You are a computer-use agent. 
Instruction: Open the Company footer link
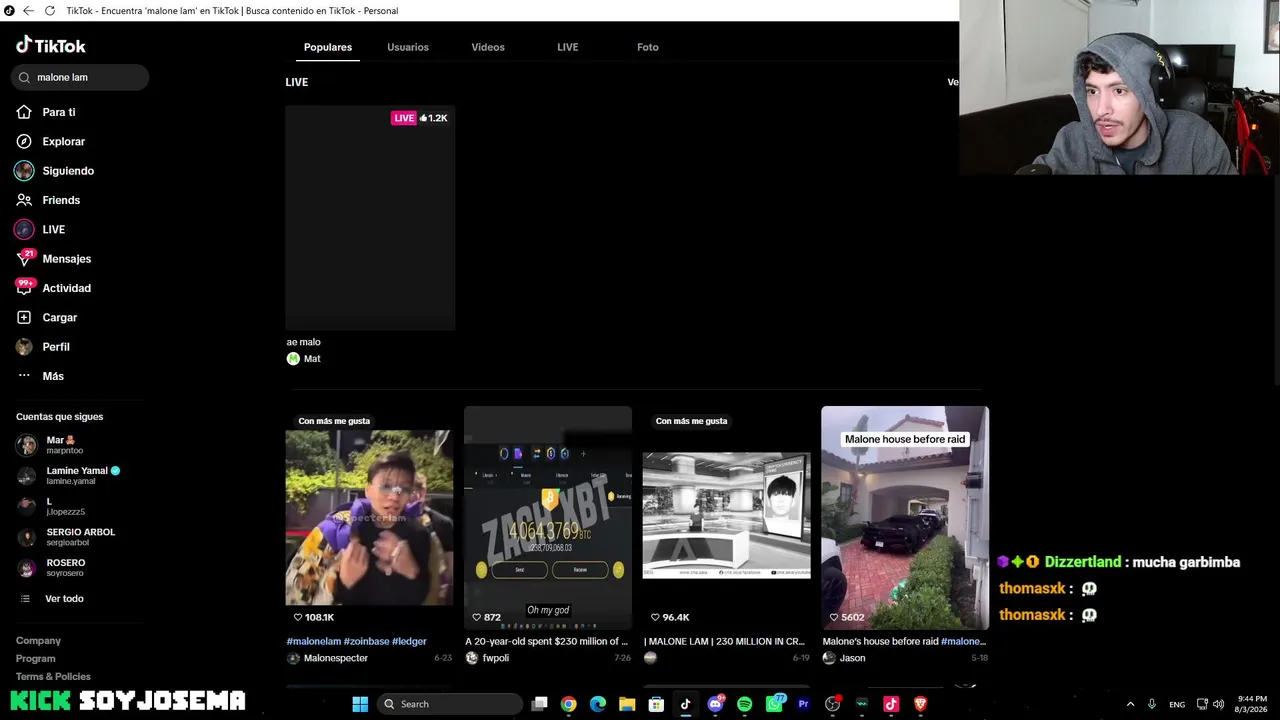[x=38, y=641]
